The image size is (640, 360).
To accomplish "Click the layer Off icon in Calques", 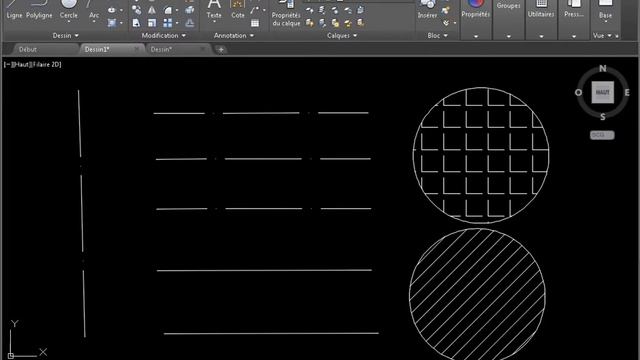I will (309, 10).
